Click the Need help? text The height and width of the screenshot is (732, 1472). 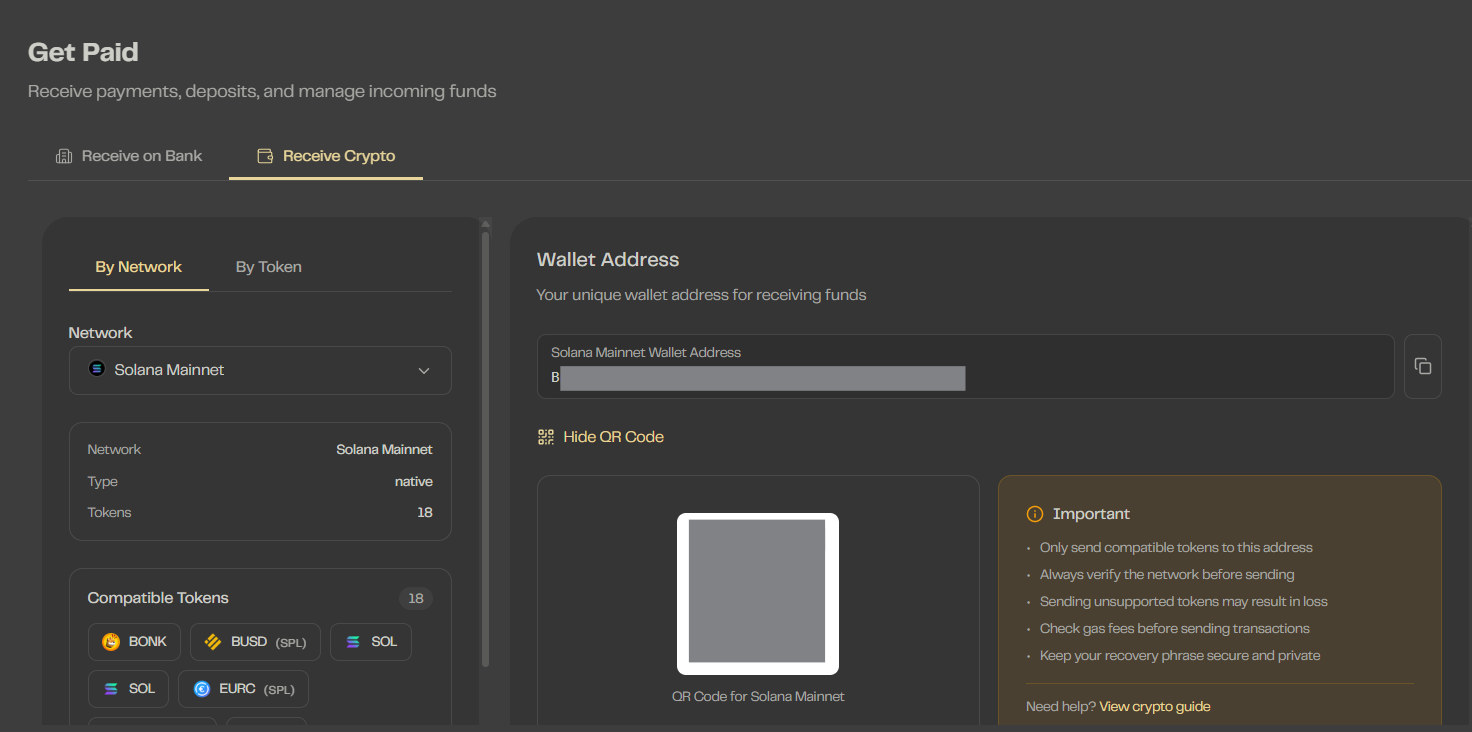pos(1061,707)
